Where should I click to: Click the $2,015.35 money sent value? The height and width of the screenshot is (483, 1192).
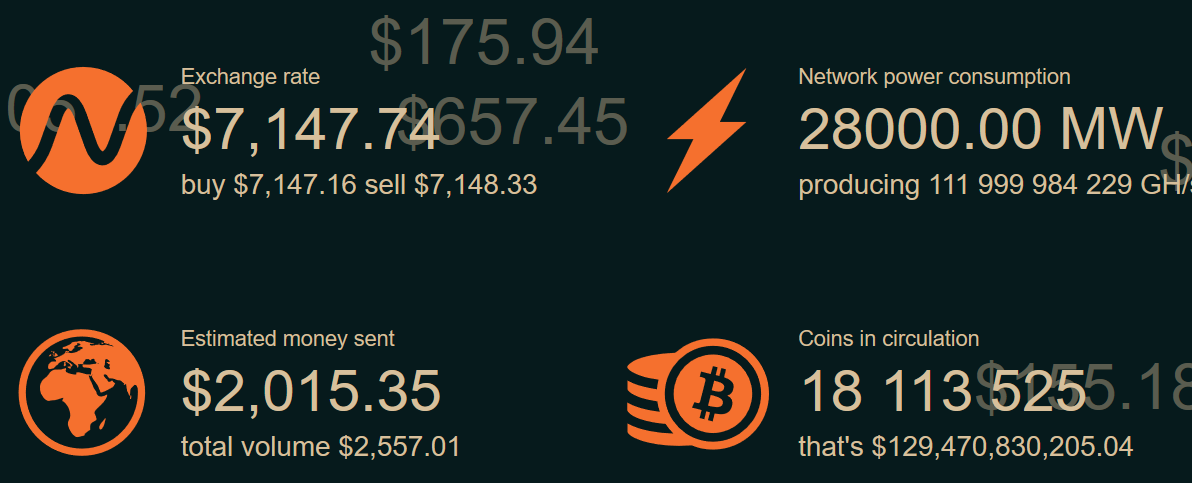[x=311, y=392]
